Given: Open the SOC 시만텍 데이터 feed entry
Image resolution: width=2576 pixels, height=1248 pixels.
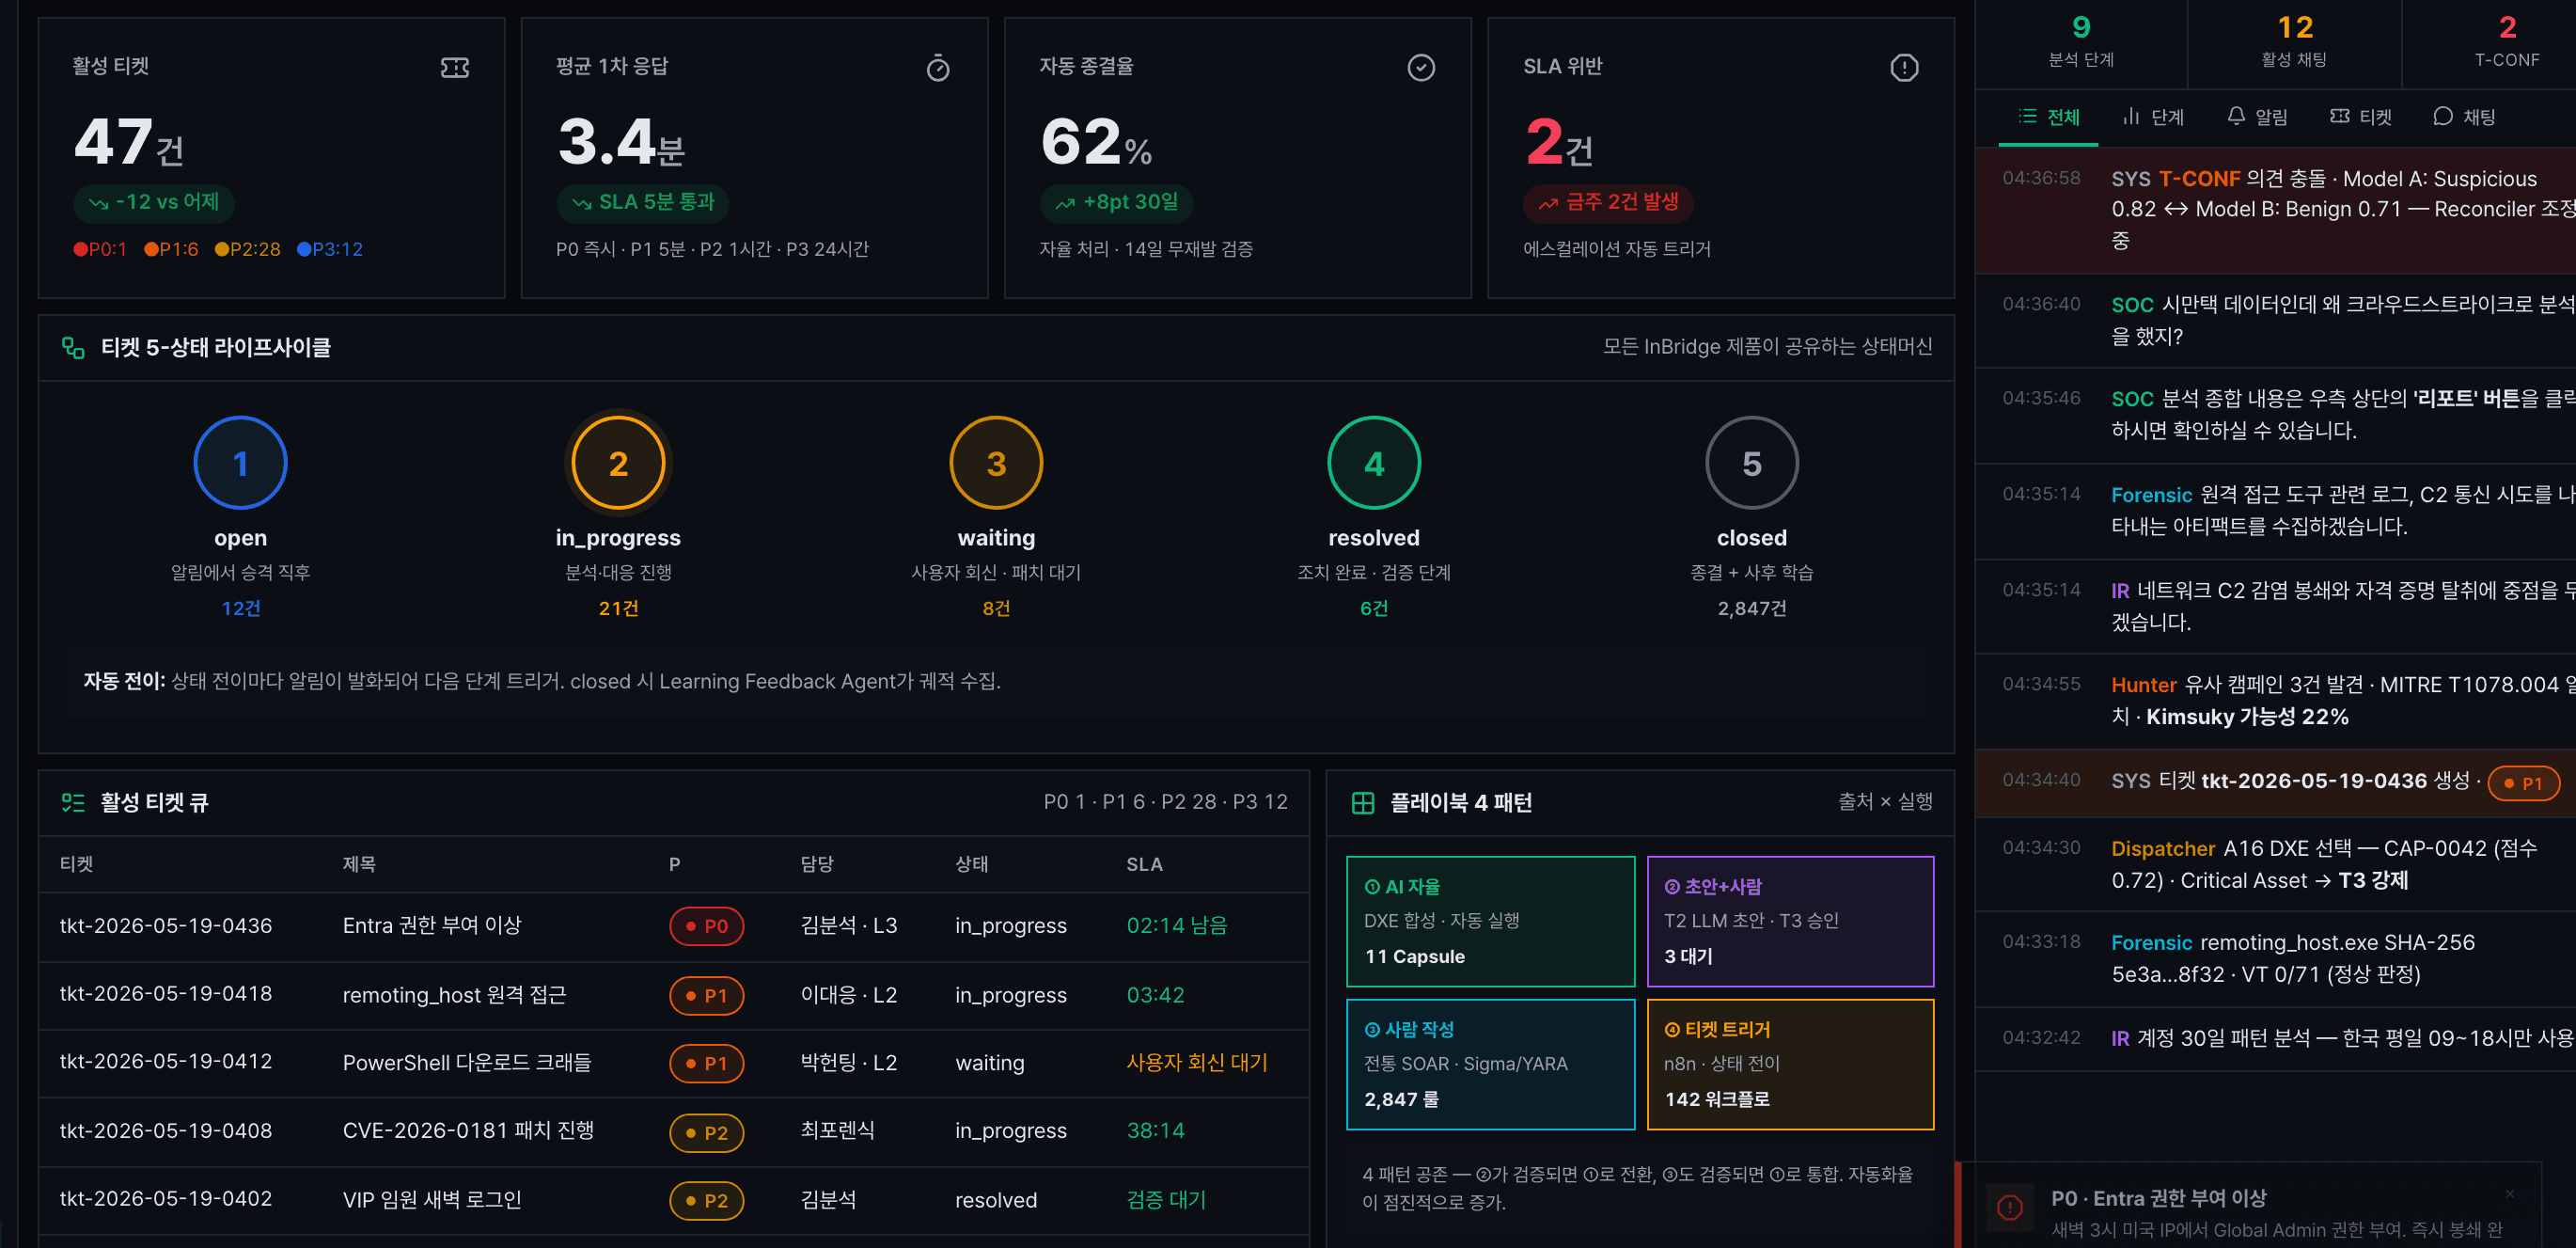Looking at the screenshot, I should pos(2275,320).
